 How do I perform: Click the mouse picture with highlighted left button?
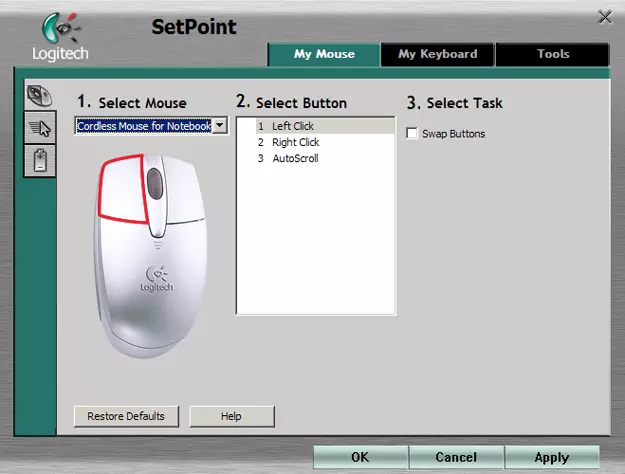(x=151, y=255)
